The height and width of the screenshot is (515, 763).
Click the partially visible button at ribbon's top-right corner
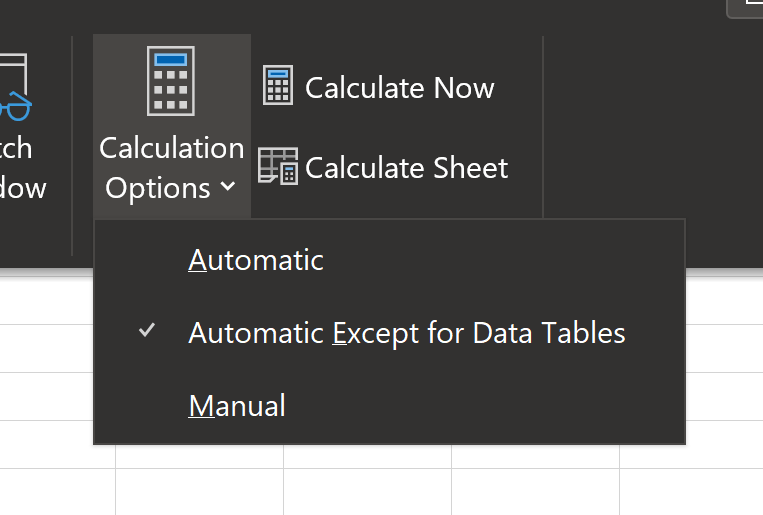coord(745,7)
